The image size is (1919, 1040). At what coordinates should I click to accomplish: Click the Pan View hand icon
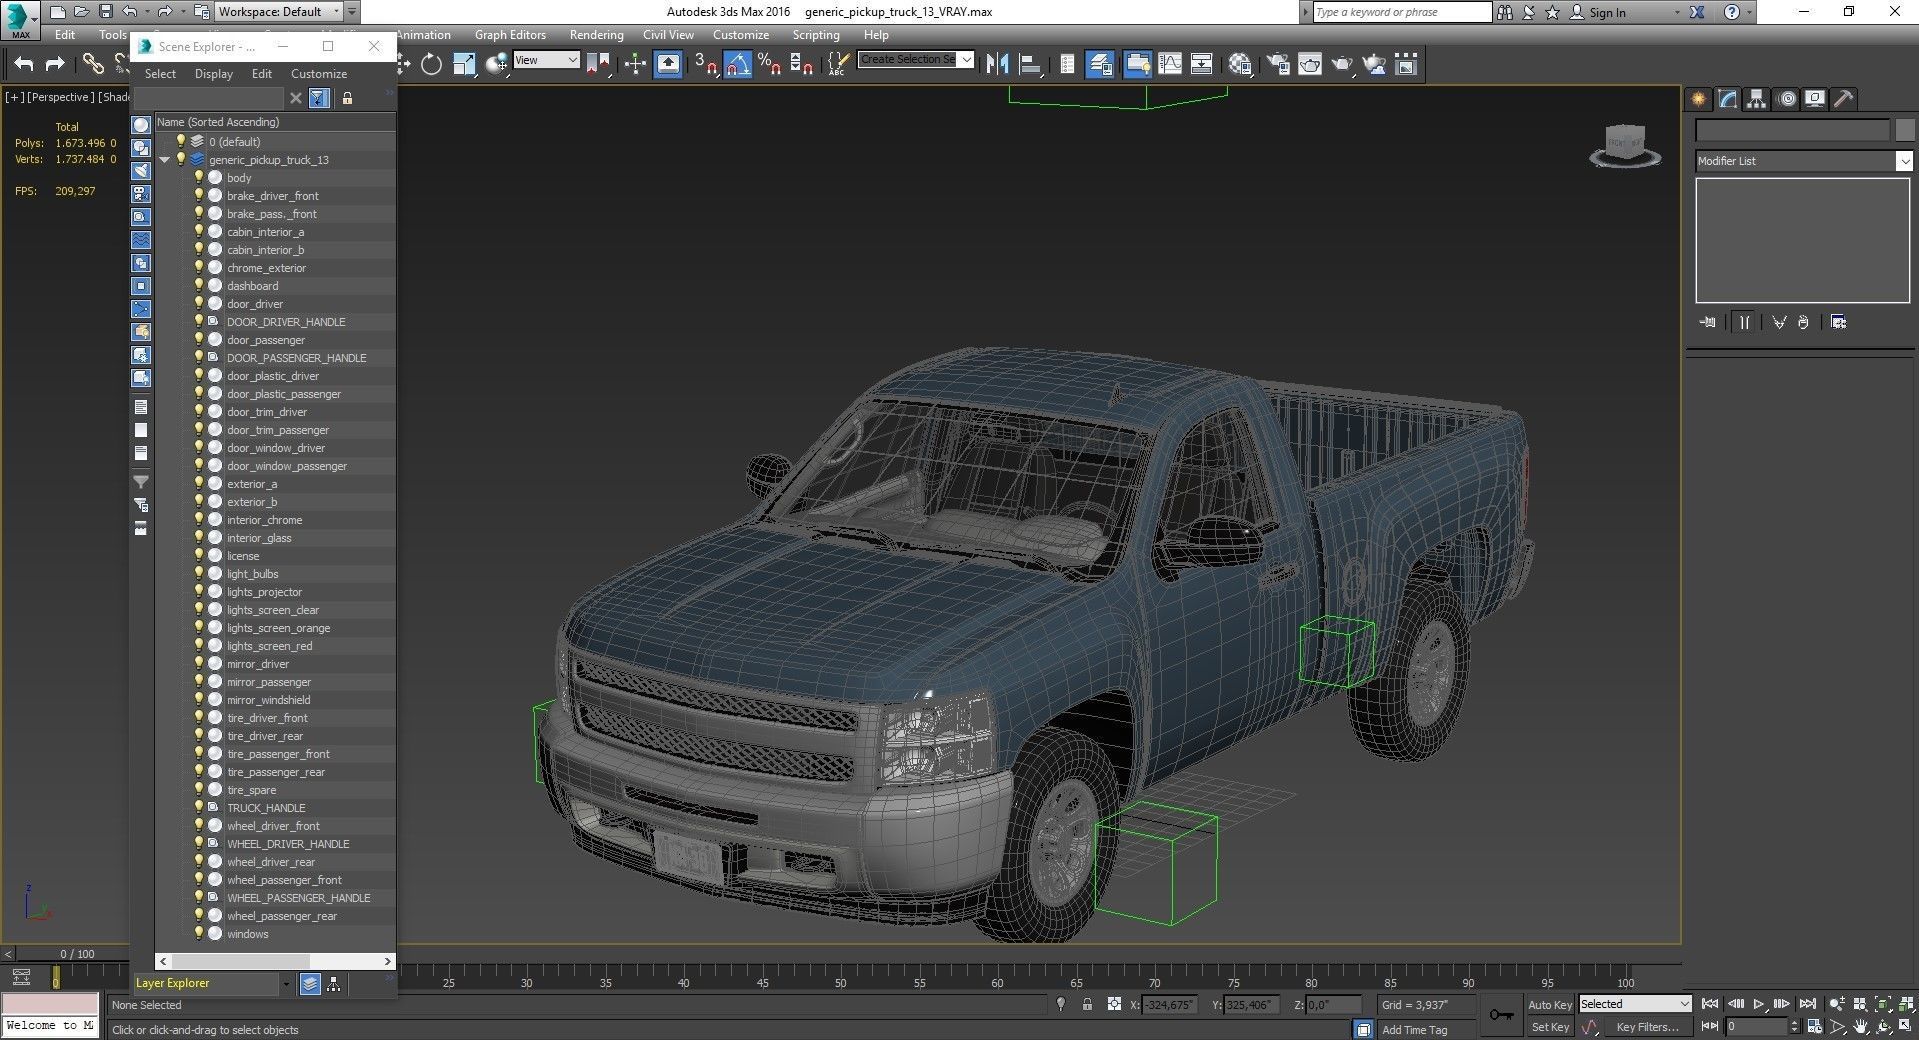coord(1861,1027)
